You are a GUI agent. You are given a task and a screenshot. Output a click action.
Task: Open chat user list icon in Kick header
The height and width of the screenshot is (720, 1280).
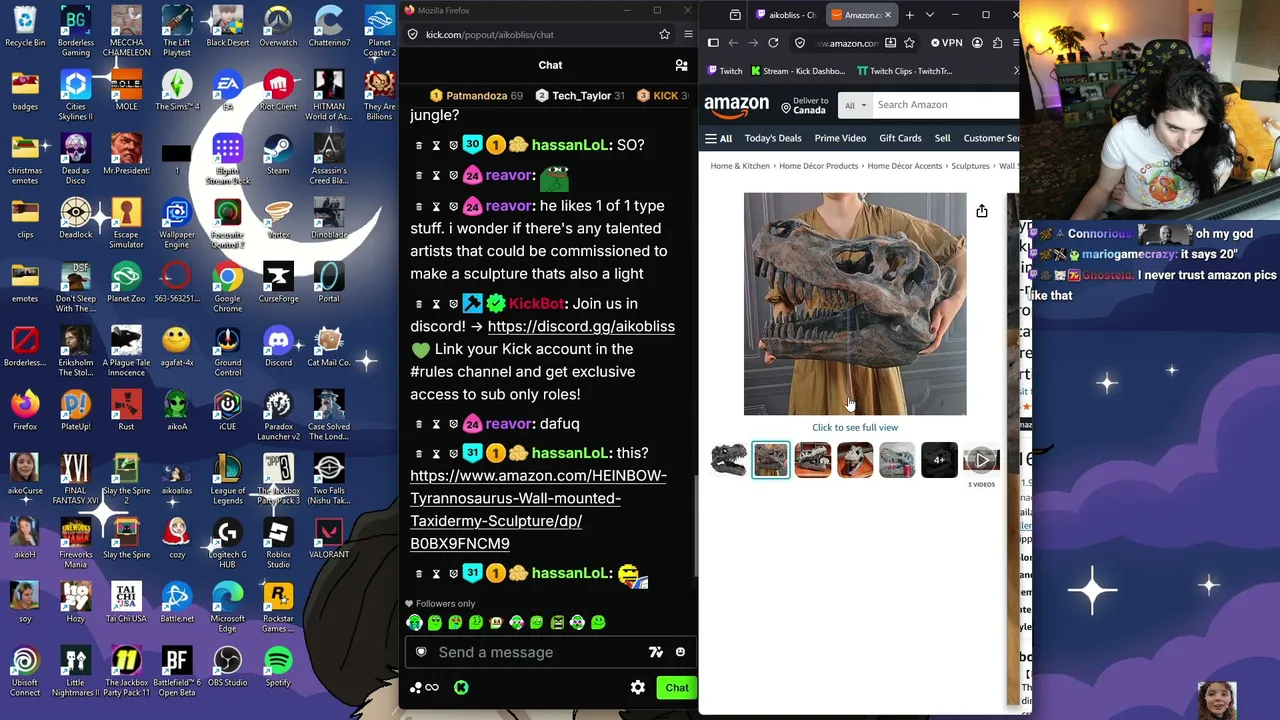click(681, 65)
